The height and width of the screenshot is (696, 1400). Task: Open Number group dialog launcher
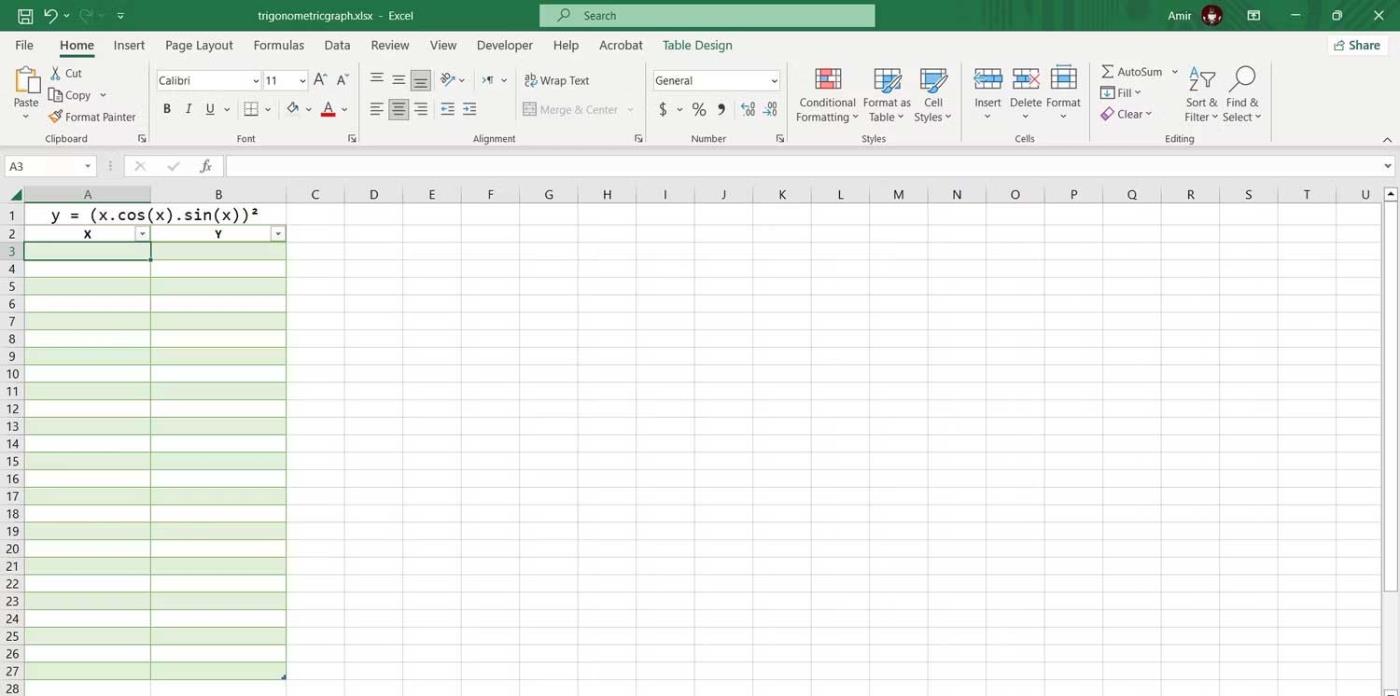[x=780, y=139]
